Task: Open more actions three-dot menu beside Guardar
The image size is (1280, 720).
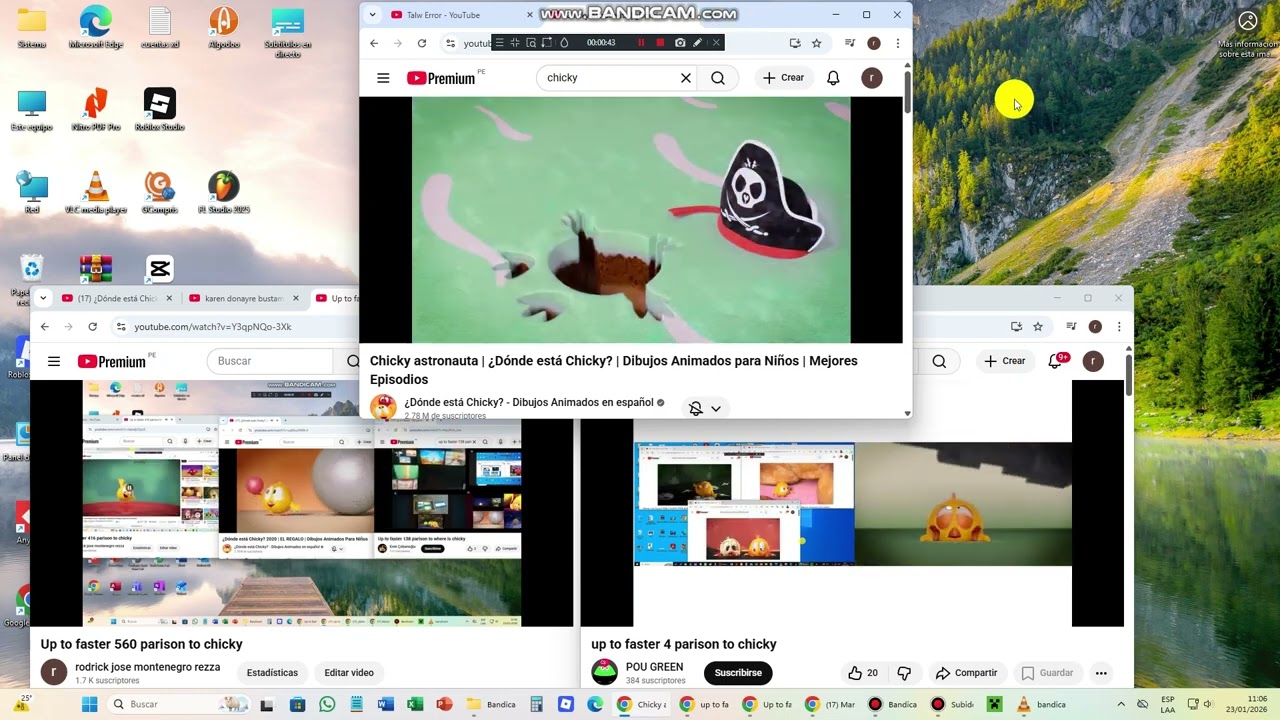Action: point(1101,673)
